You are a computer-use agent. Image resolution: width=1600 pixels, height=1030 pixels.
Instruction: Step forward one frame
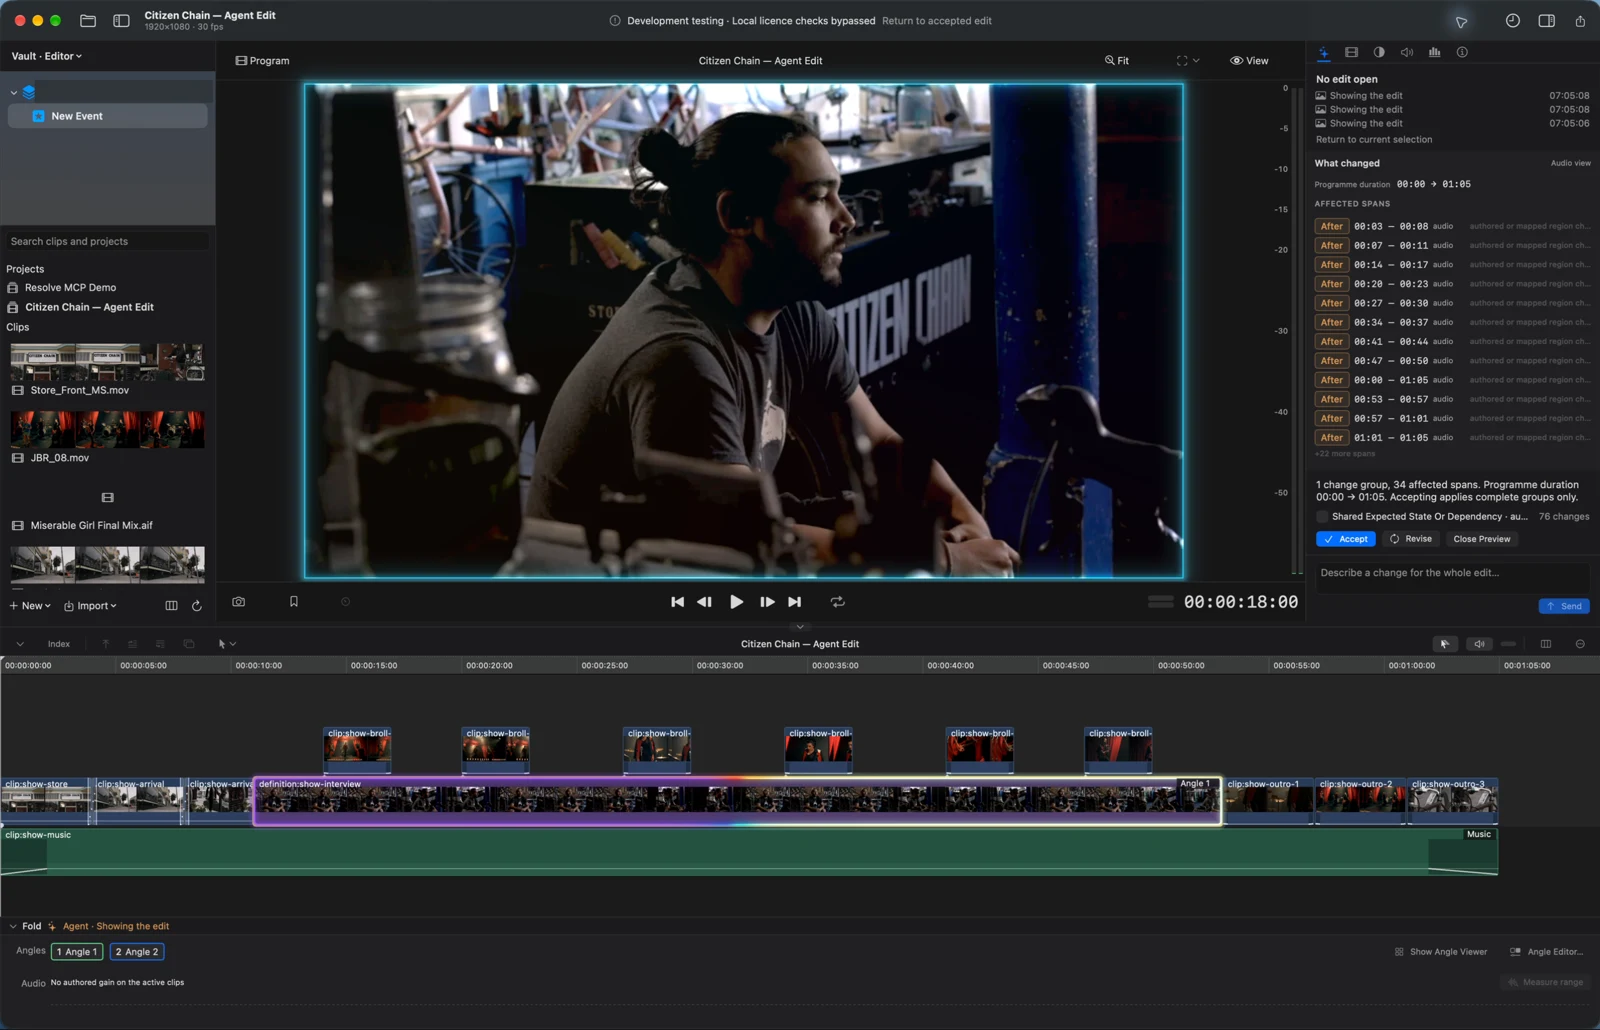tap(767, 602)
